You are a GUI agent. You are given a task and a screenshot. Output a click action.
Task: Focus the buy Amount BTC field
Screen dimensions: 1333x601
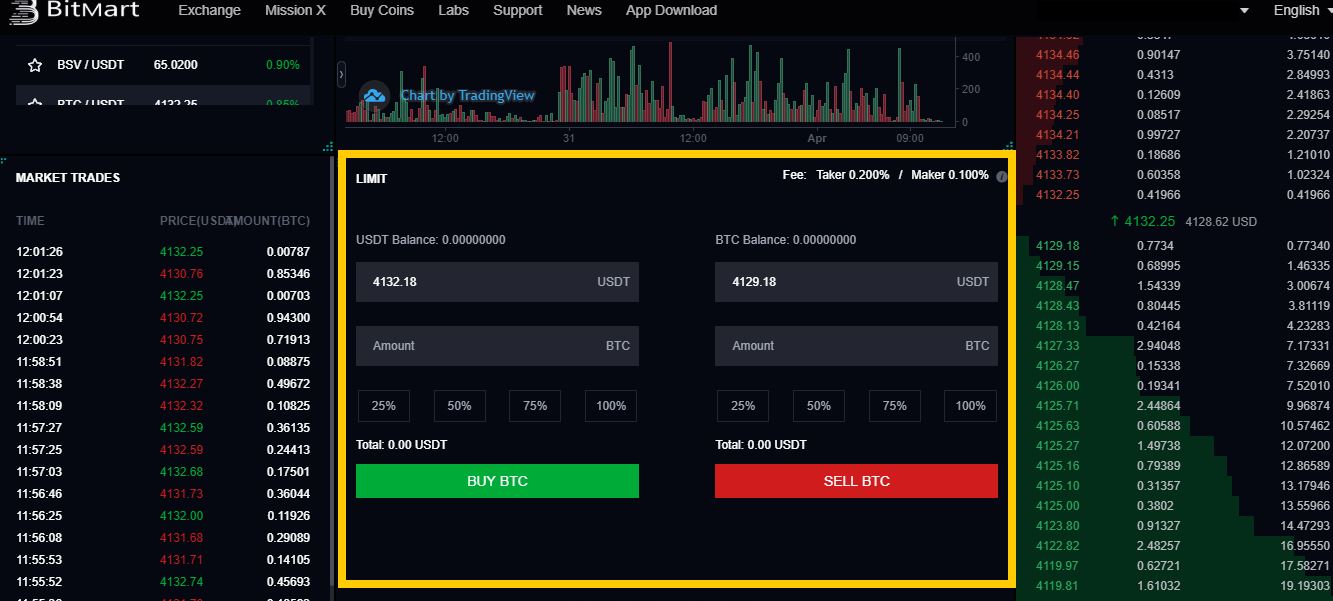pos(497,346)
